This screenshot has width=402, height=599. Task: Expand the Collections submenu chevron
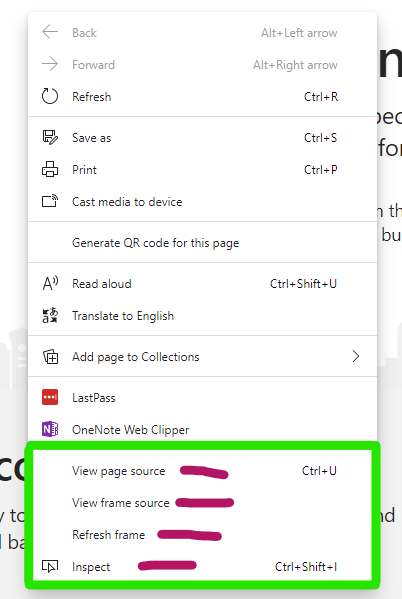tap(356, 356)
